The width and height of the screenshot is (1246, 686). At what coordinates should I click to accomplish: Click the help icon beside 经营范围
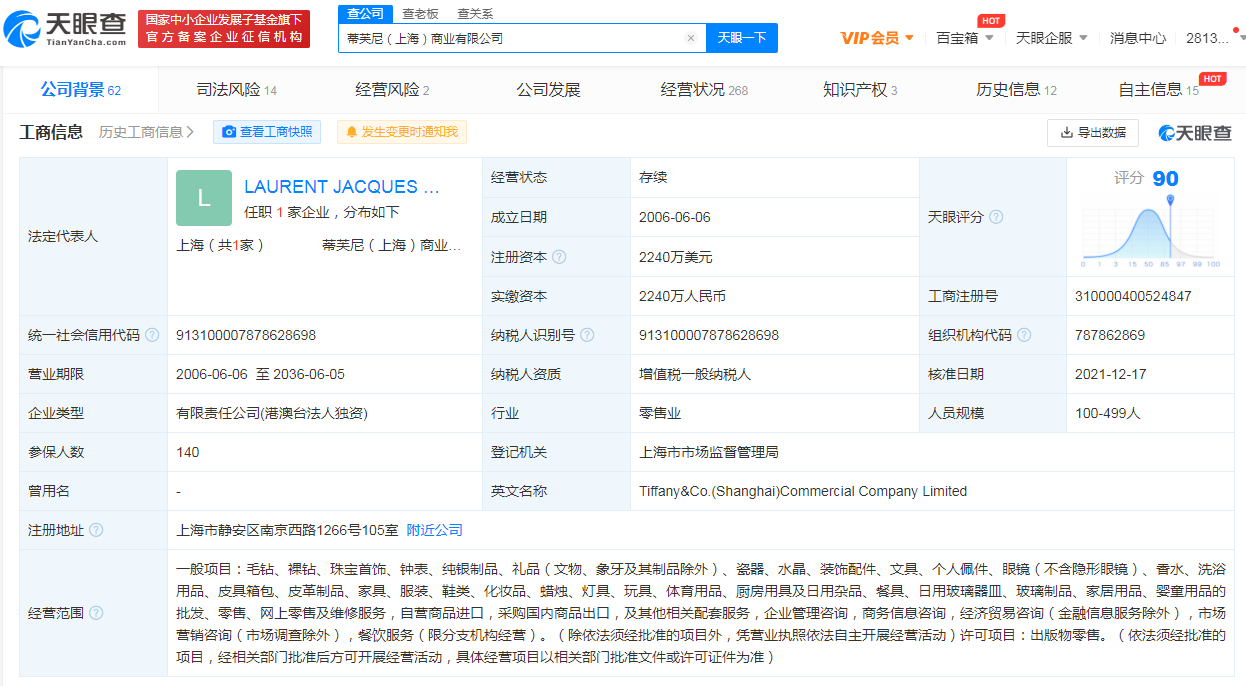96,612
